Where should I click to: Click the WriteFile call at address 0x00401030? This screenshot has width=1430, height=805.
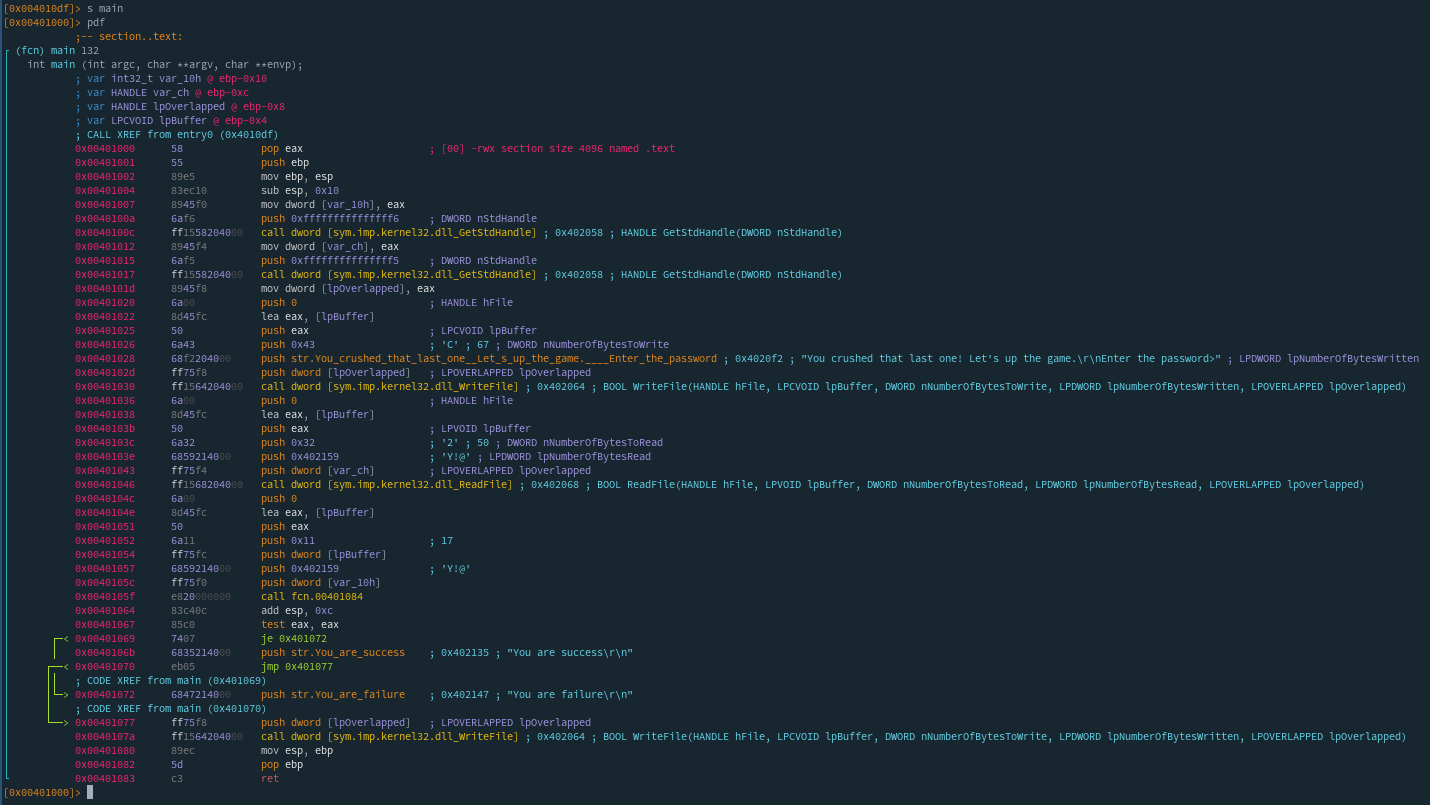pos(390,386)
